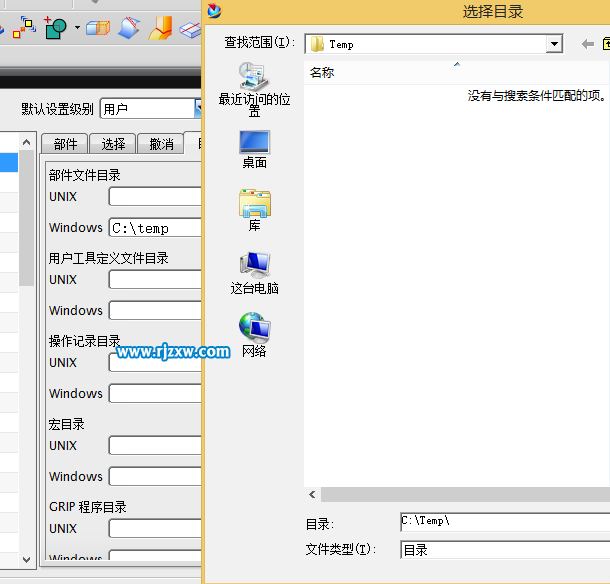This screenshot has height=584, width=610.
Task: Click the 宏目录 Windows input field
Action: pos(155,476)
